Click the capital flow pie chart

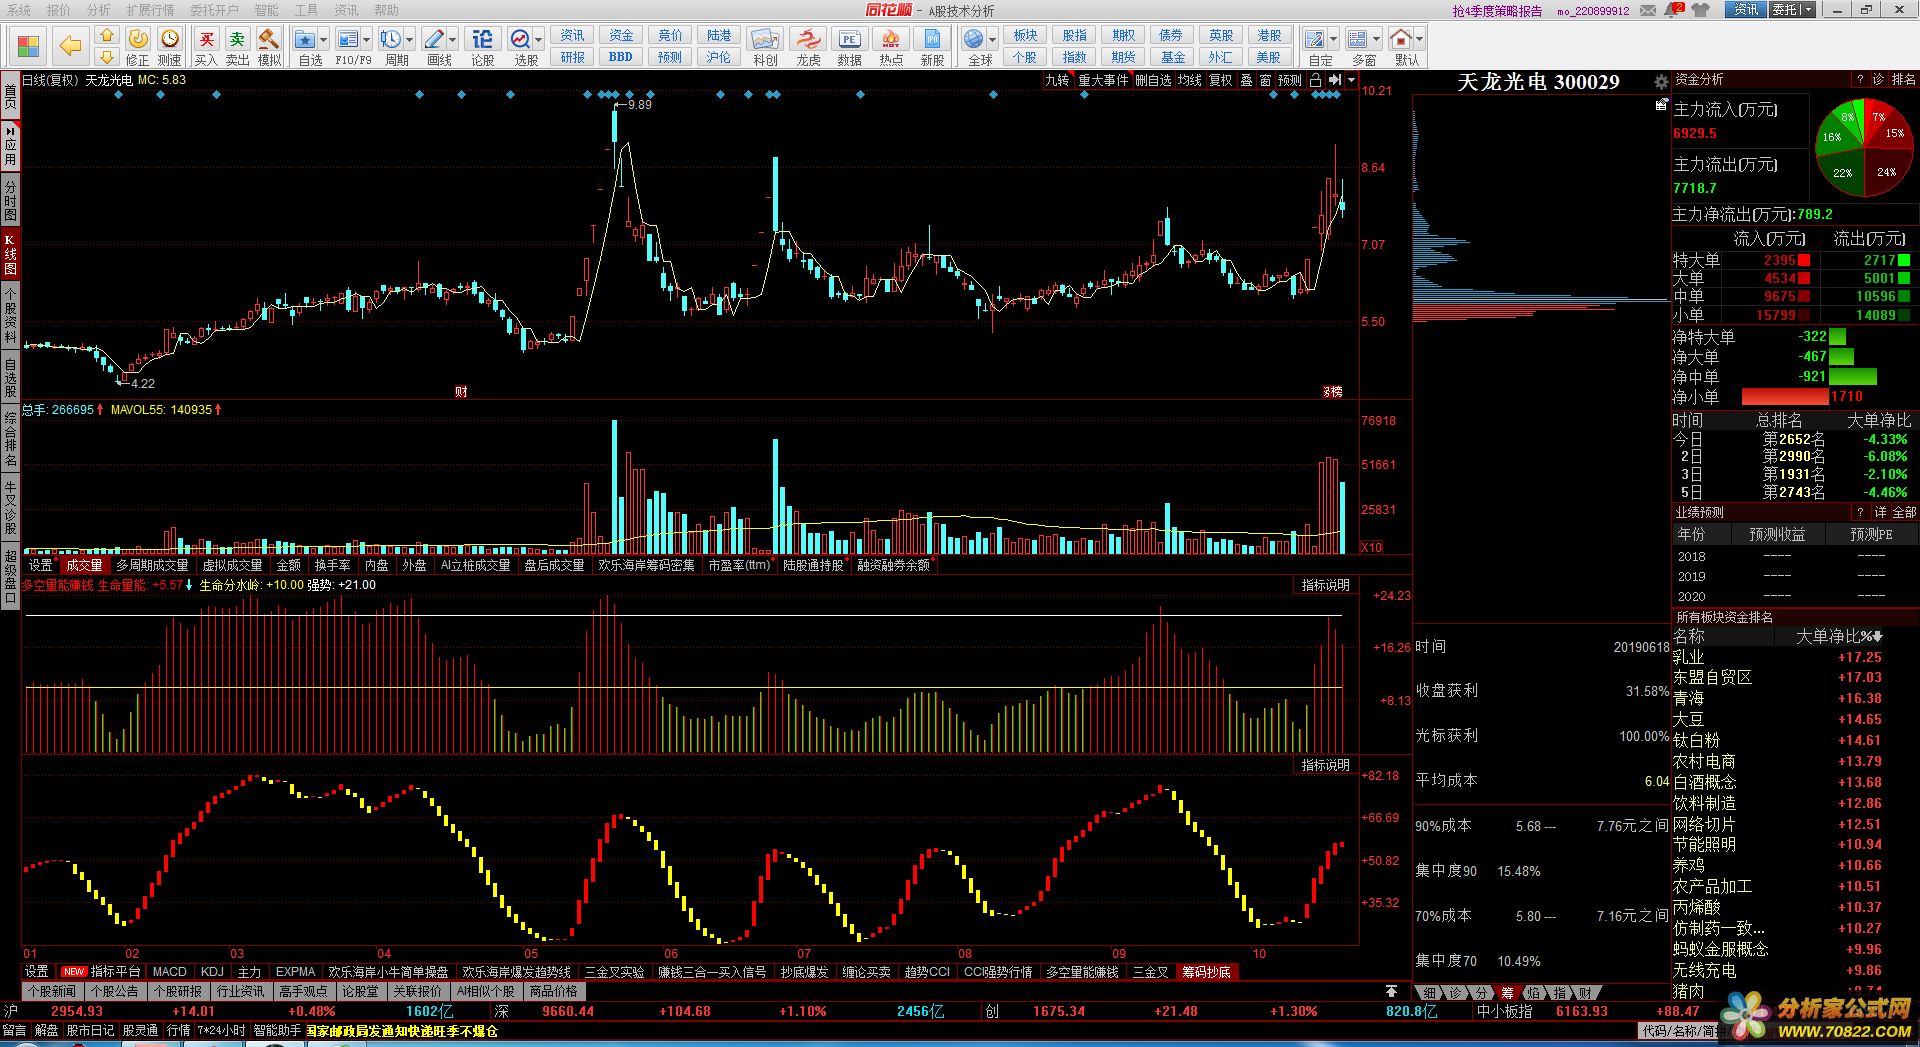click(1864, 149)
